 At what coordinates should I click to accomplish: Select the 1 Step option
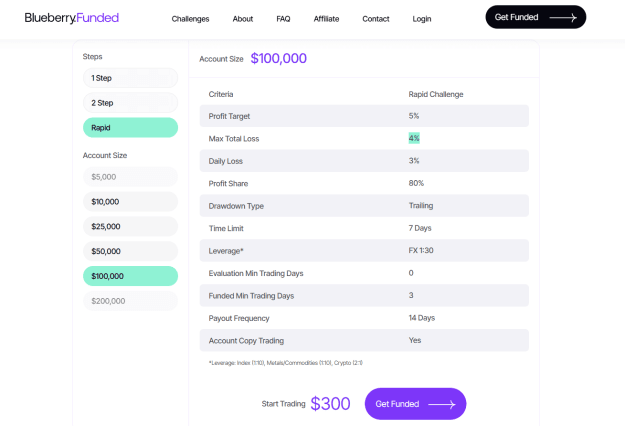pyautogui.click(x=130, y=78)
